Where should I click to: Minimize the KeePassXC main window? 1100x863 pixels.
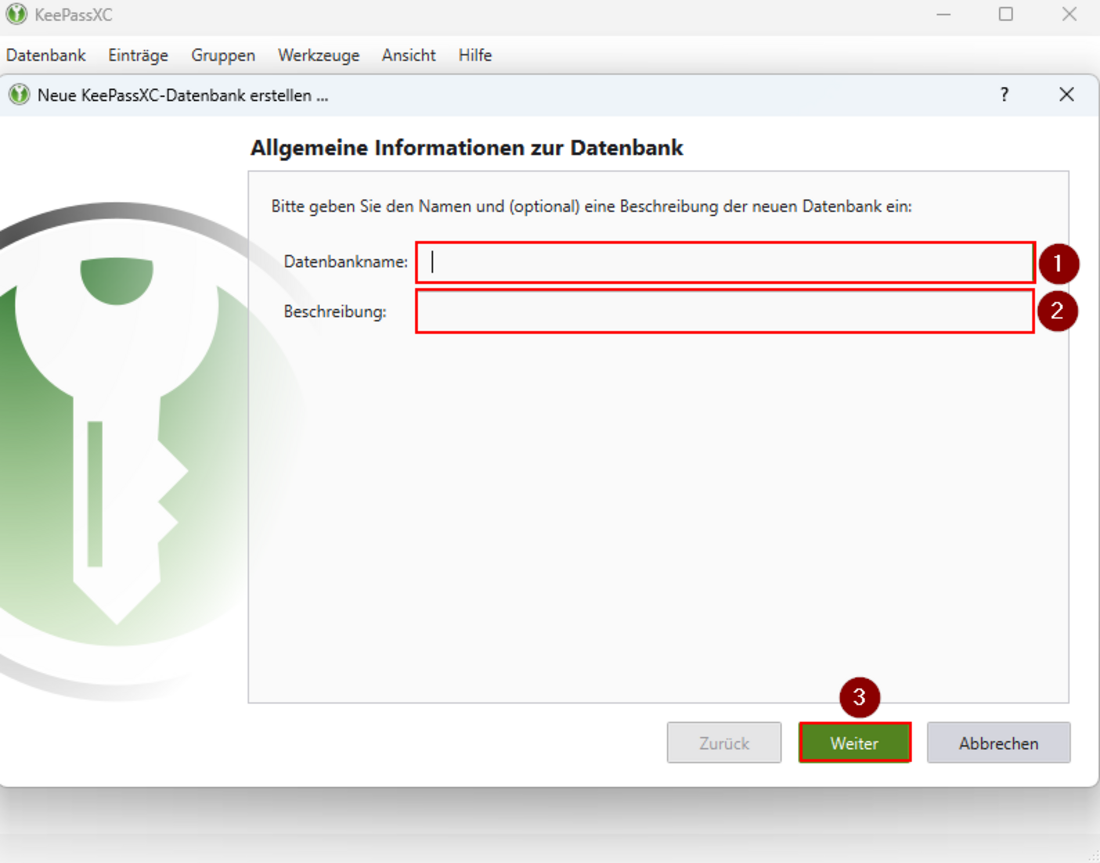coord(943,14)
